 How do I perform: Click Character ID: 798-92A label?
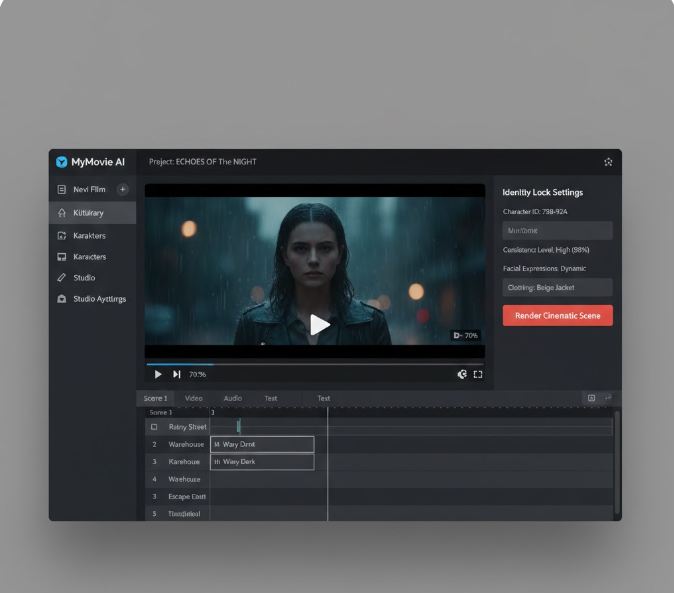click(535, 211)
